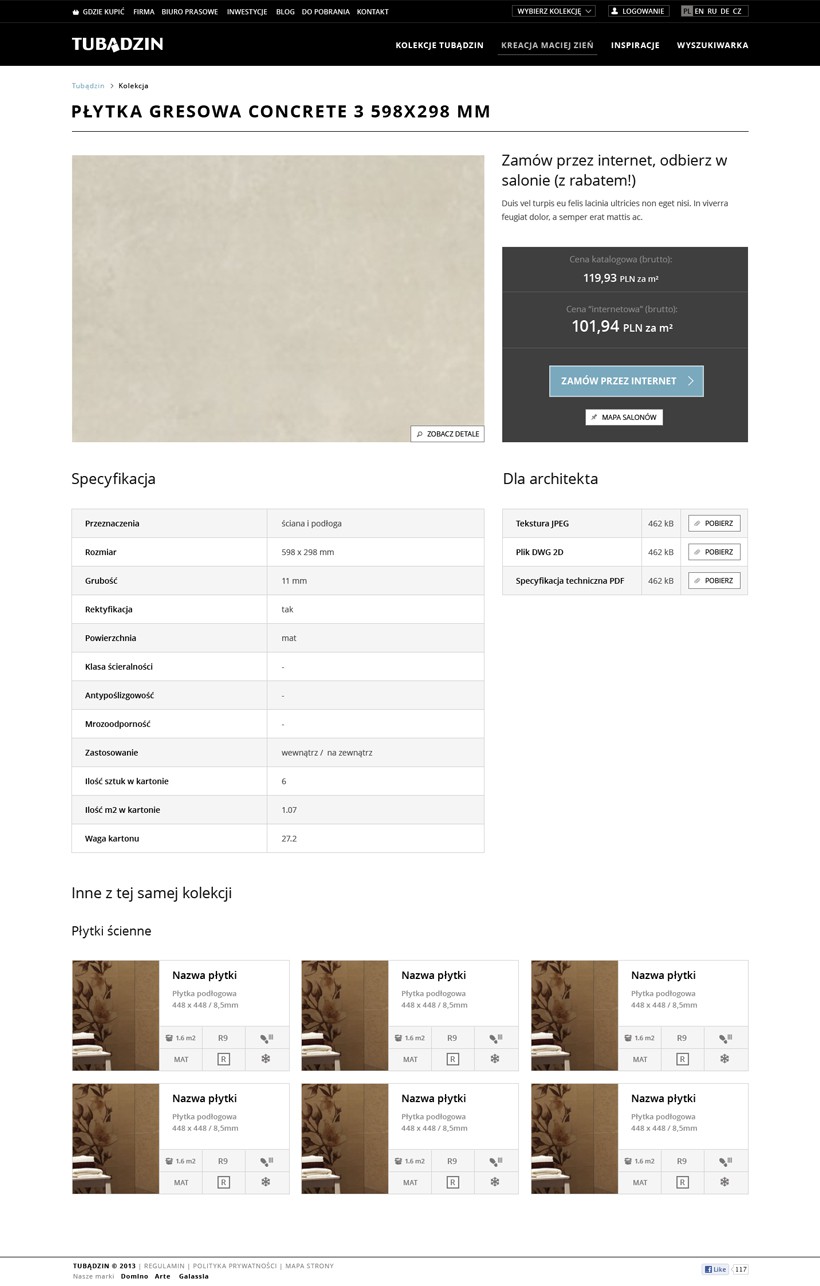Open the Galassia brand link in footer
Image resolution: width=820 pixels, height=1286 pixels.
[194, 1277]
